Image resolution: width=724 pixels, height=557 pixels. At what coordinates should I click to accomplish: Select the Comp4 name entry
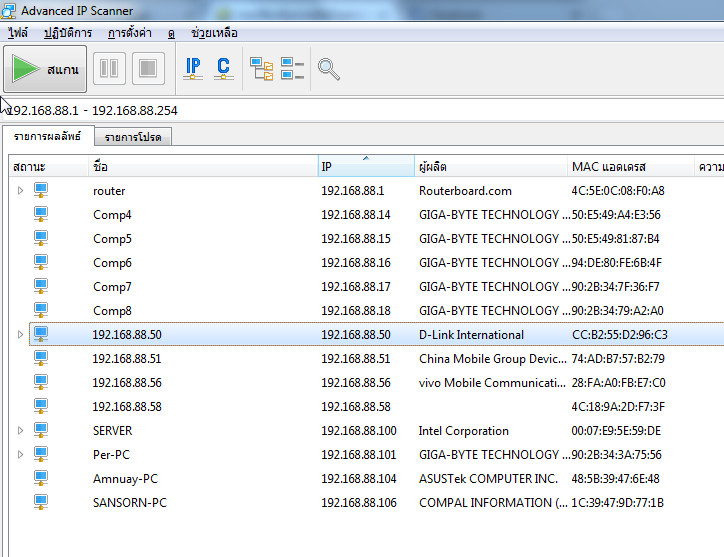[112, 215]
